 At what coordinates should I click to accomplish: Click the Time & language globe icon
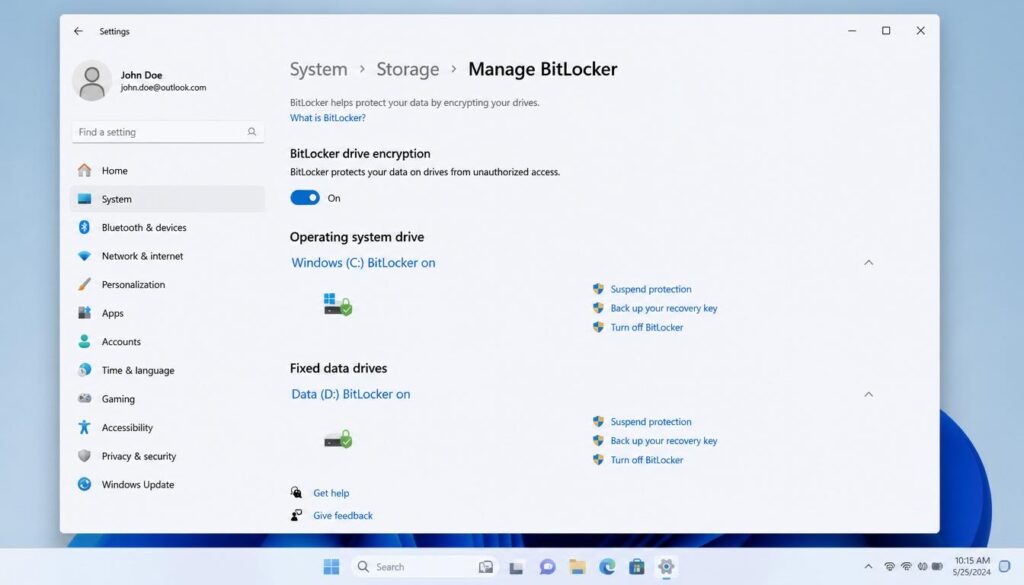(84, 370)
